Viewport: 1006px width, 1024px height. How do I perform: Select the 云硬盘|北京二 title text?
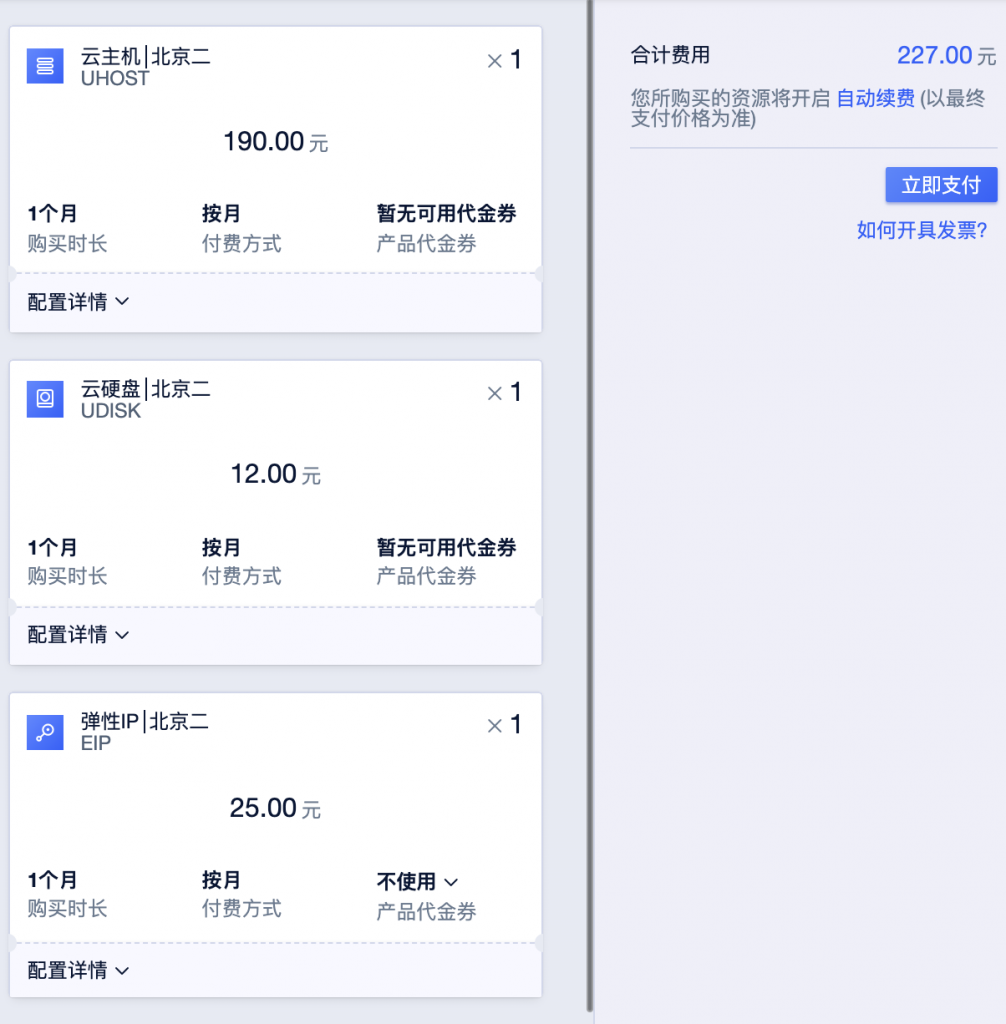(x=146, y=390)
